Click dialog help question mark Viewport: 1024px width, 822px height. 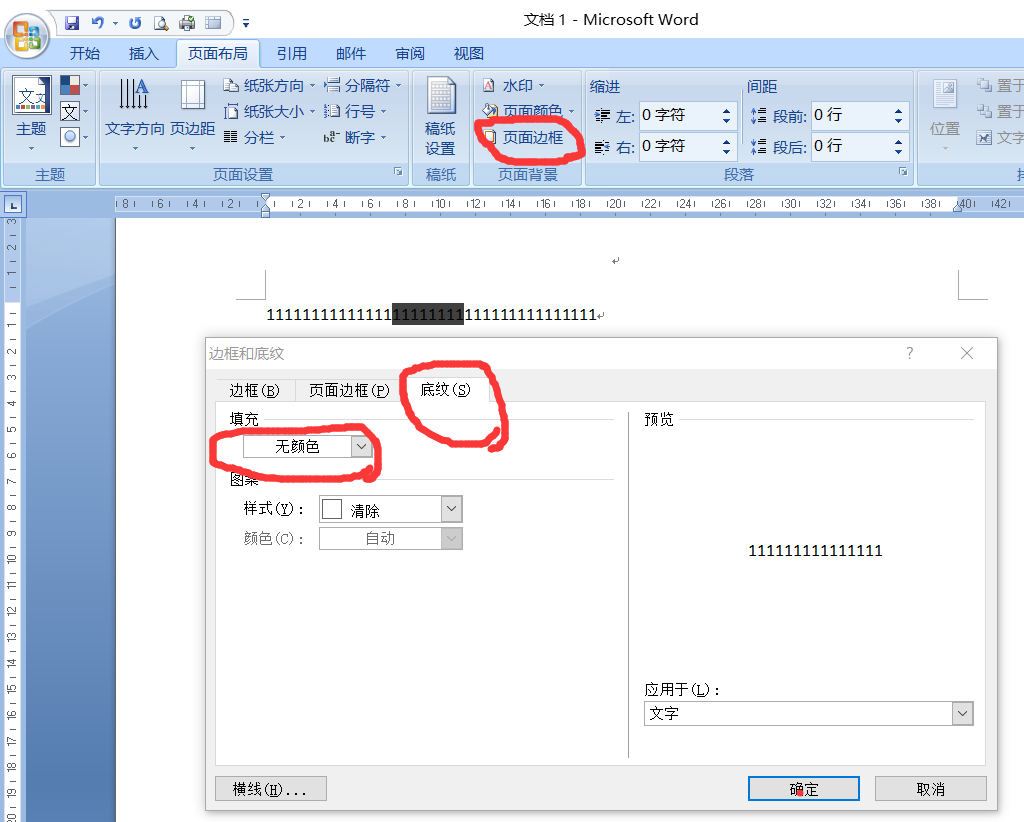point(910,353)
